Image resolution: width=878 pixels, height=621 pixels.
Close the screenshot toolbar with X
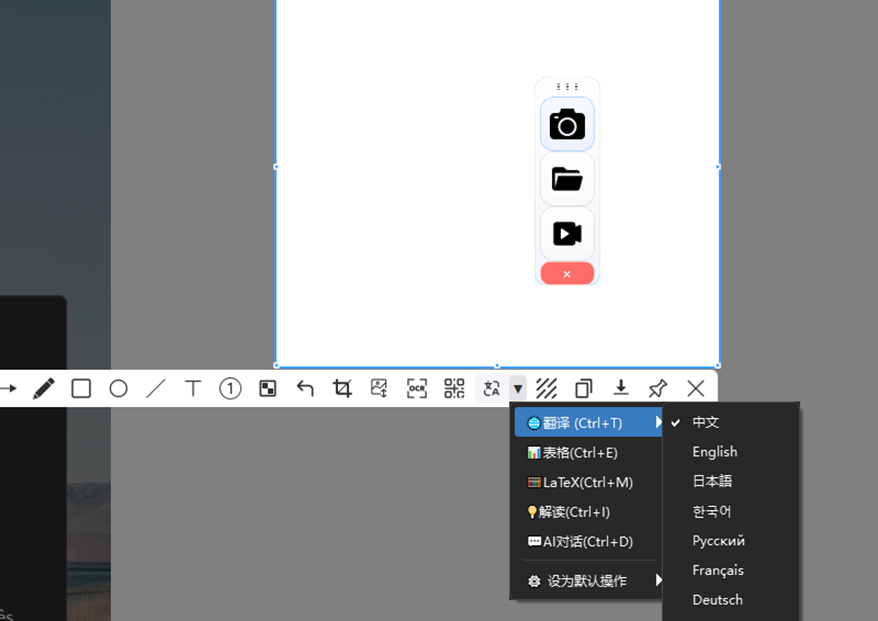(695, 388)
